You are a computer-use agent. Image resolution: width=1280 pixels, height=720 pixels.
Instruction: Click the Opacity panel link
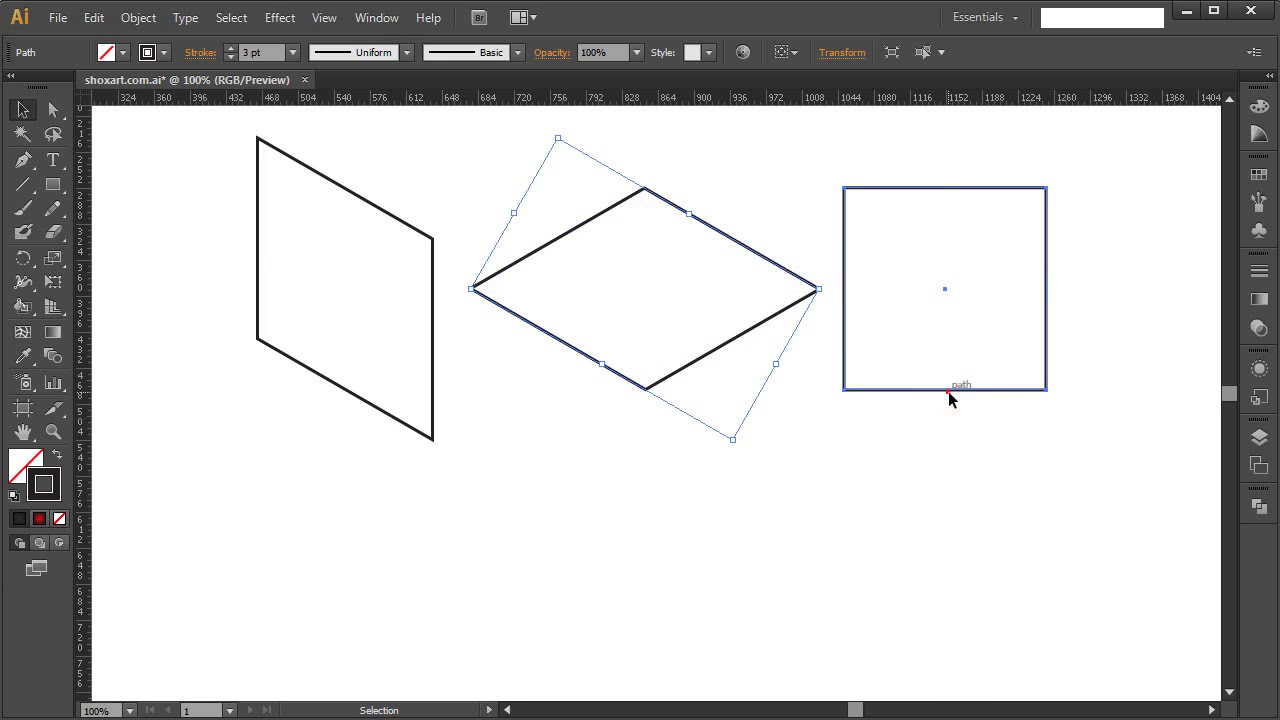click(x=551, y=53)
